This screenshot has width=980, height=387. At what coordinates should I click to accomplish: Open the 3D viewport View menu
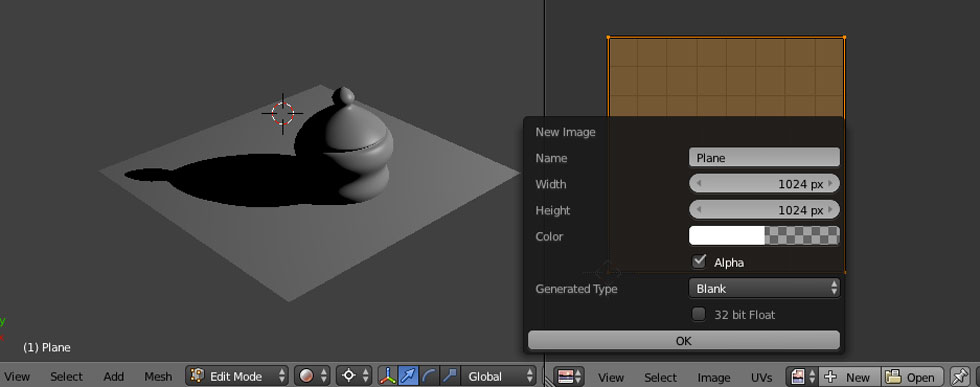(x=17, y=376)
